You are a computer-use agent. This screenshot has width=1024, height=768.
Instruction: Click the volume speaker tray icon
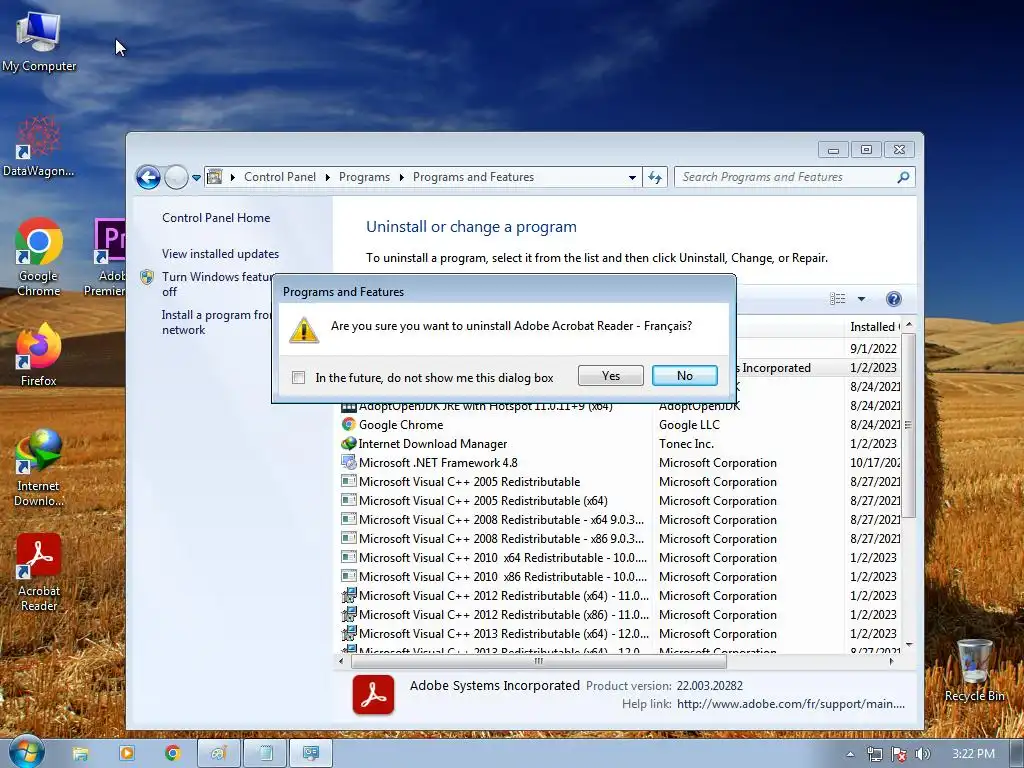coord(922,754)
